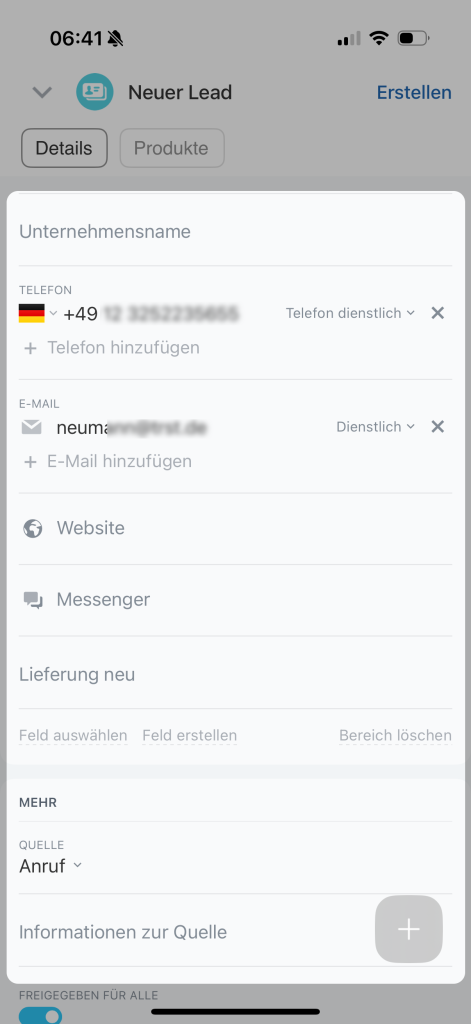Toggle the Freigegeben für alle switch
471x1024 pixels.
pyautogui.click(x=41, y=1015)
